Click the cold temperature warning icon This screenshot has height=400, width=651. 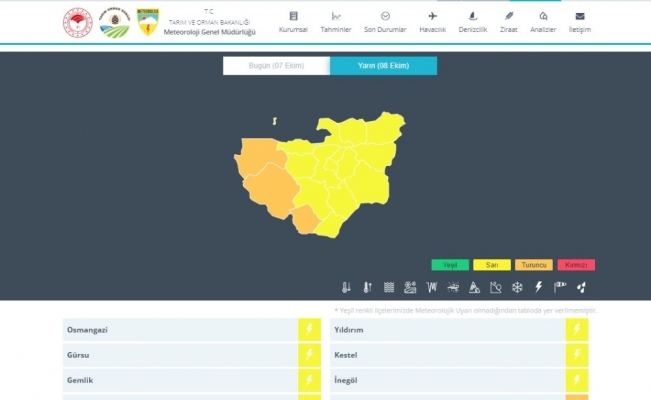pyautogui.click(x=346, y=288)
